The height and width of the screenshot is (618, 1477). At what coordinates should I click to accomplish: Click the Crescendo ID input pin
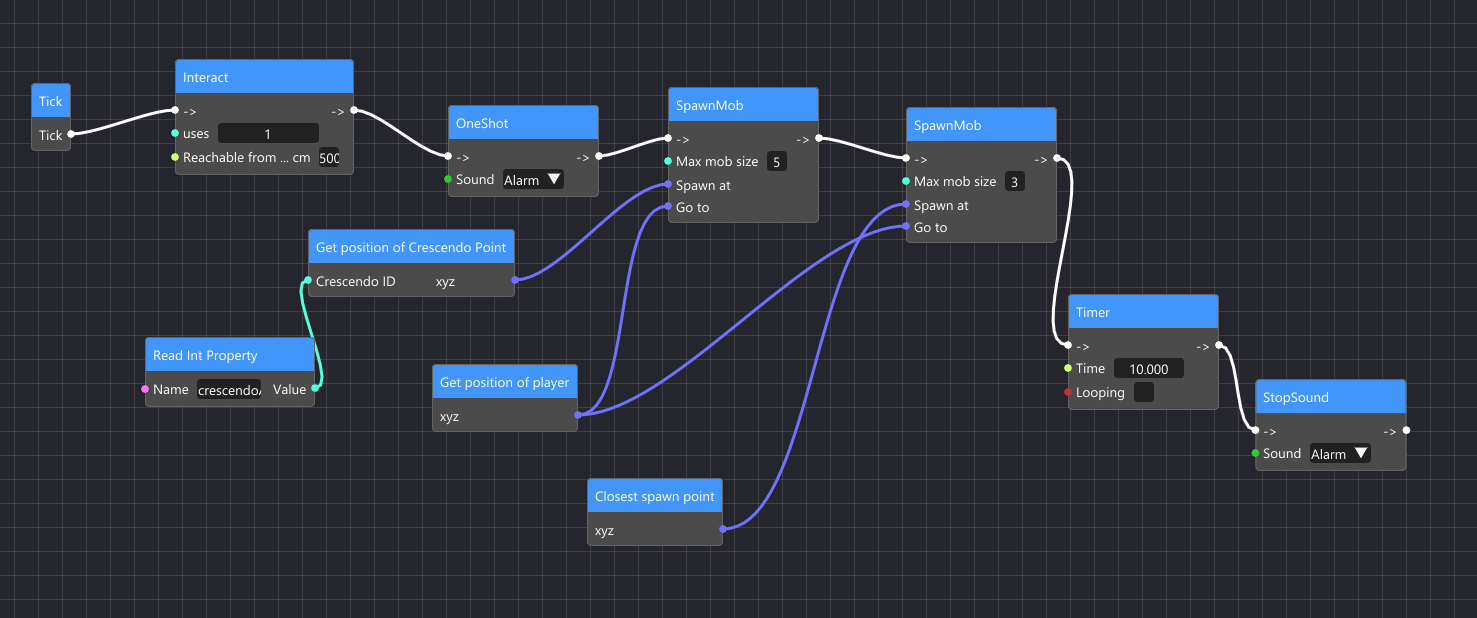click(308, 281)
